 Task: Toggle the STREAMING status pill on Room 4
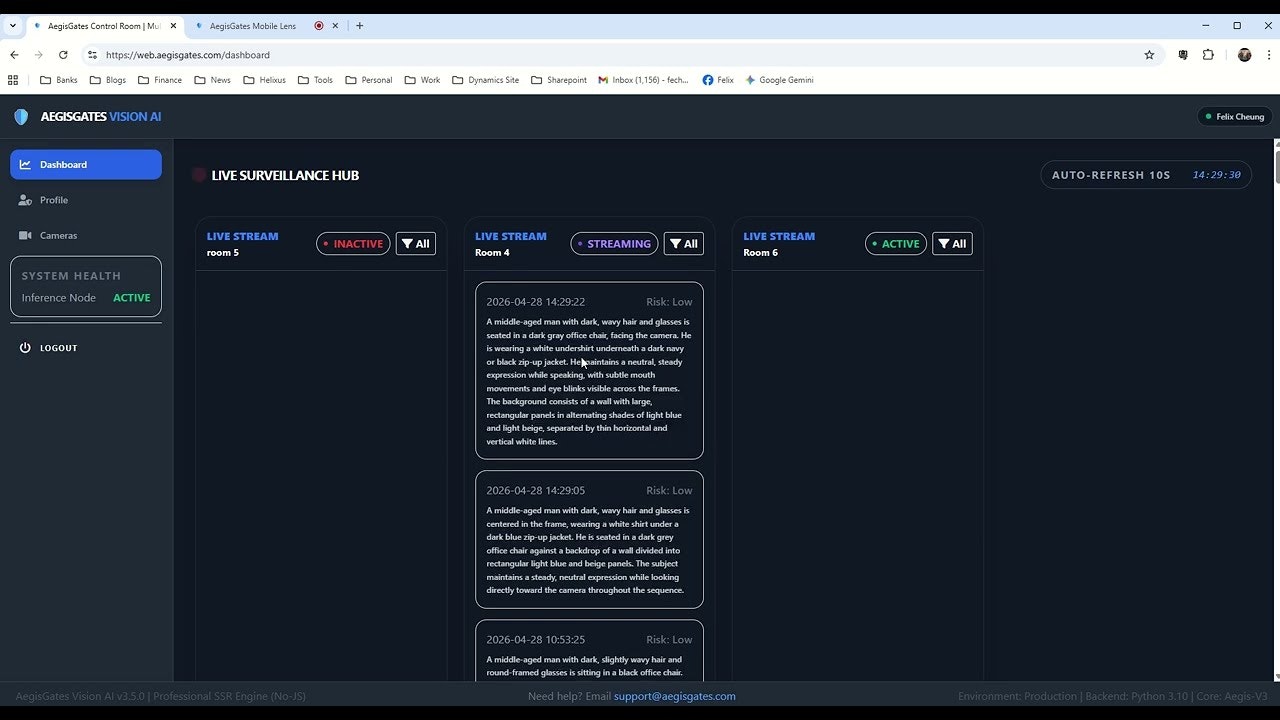click(613, 243)
